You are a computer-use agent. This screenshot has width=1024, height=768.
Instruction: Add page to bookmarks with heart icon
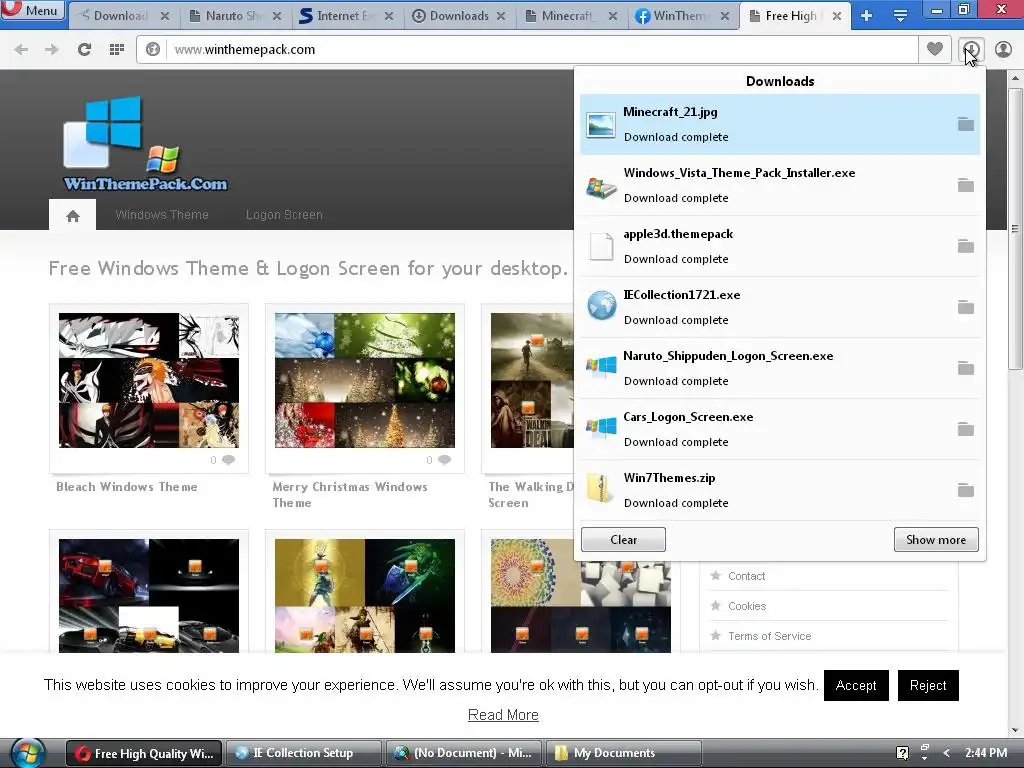pos(935,49)
